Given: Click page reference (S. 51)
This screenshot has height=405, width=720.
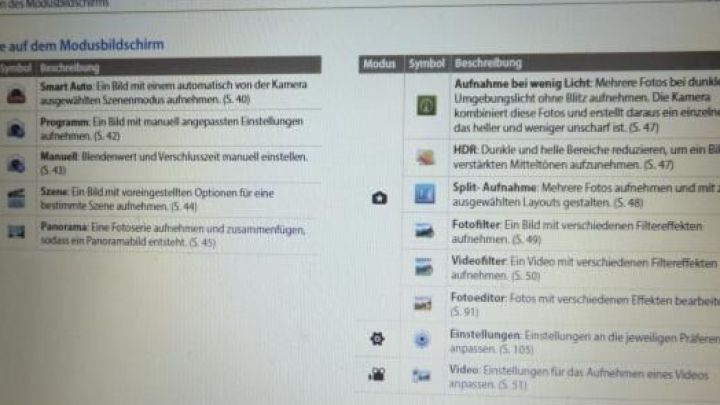Looking at the screenshot, I should pyautogui.click(x=512, y=384).
